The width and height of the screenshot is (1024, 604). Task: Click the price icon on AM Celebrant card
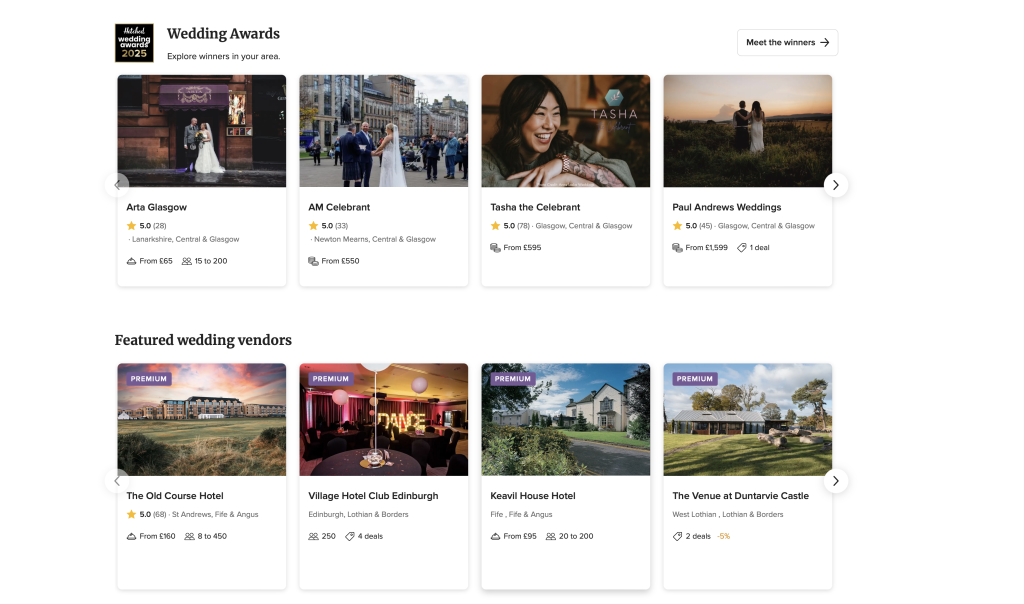click(x=313, y=261)
